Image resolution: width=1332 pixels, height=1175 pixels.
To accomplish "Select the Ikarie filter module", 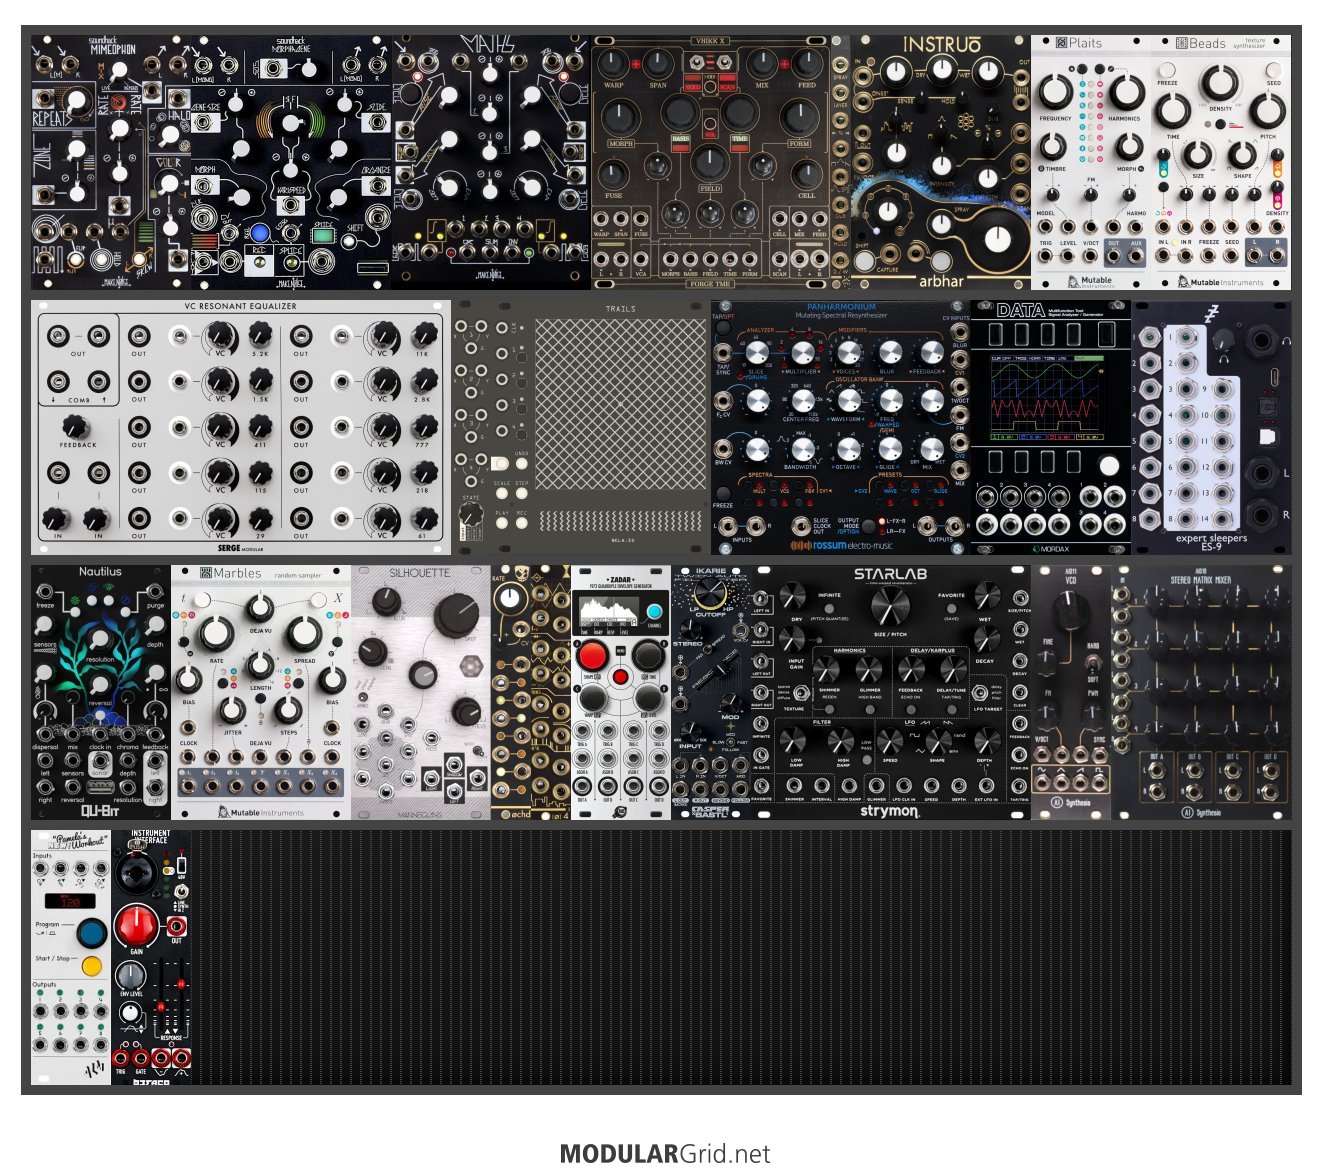I will [711, 692].
